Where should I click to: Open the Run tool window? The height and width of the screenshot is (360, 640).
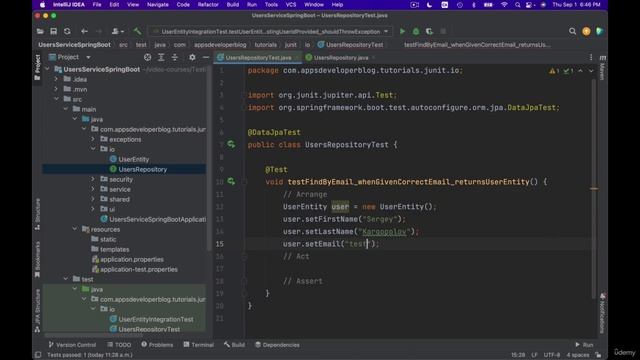coord(584,345)
